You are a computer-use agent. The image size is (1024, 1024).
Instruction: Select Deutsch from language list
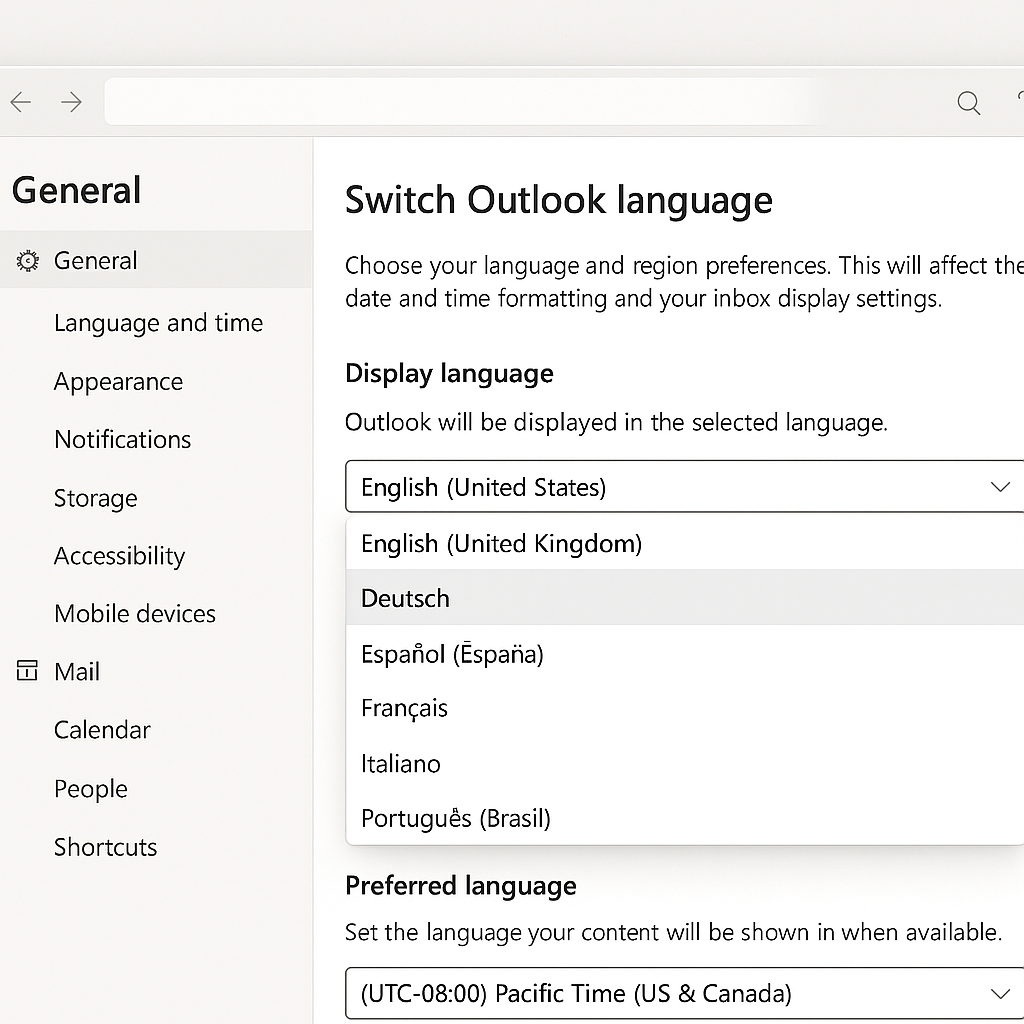pyautogui.click(x=685, y=598)
